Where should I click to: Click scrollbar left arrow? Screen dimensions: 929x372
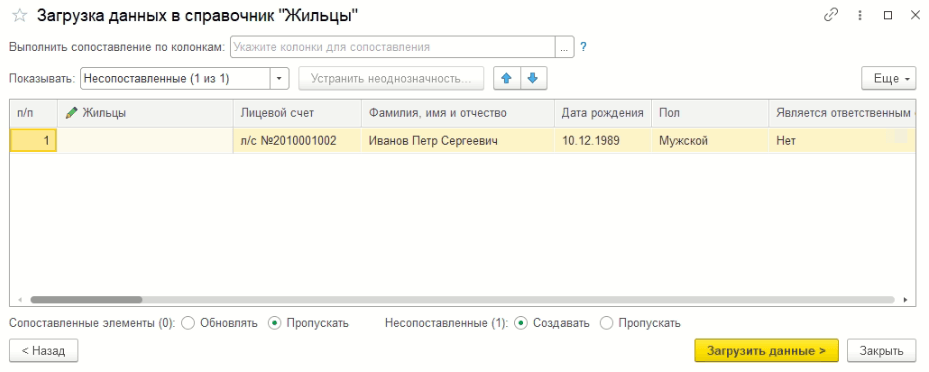click(x=19, y=300)
